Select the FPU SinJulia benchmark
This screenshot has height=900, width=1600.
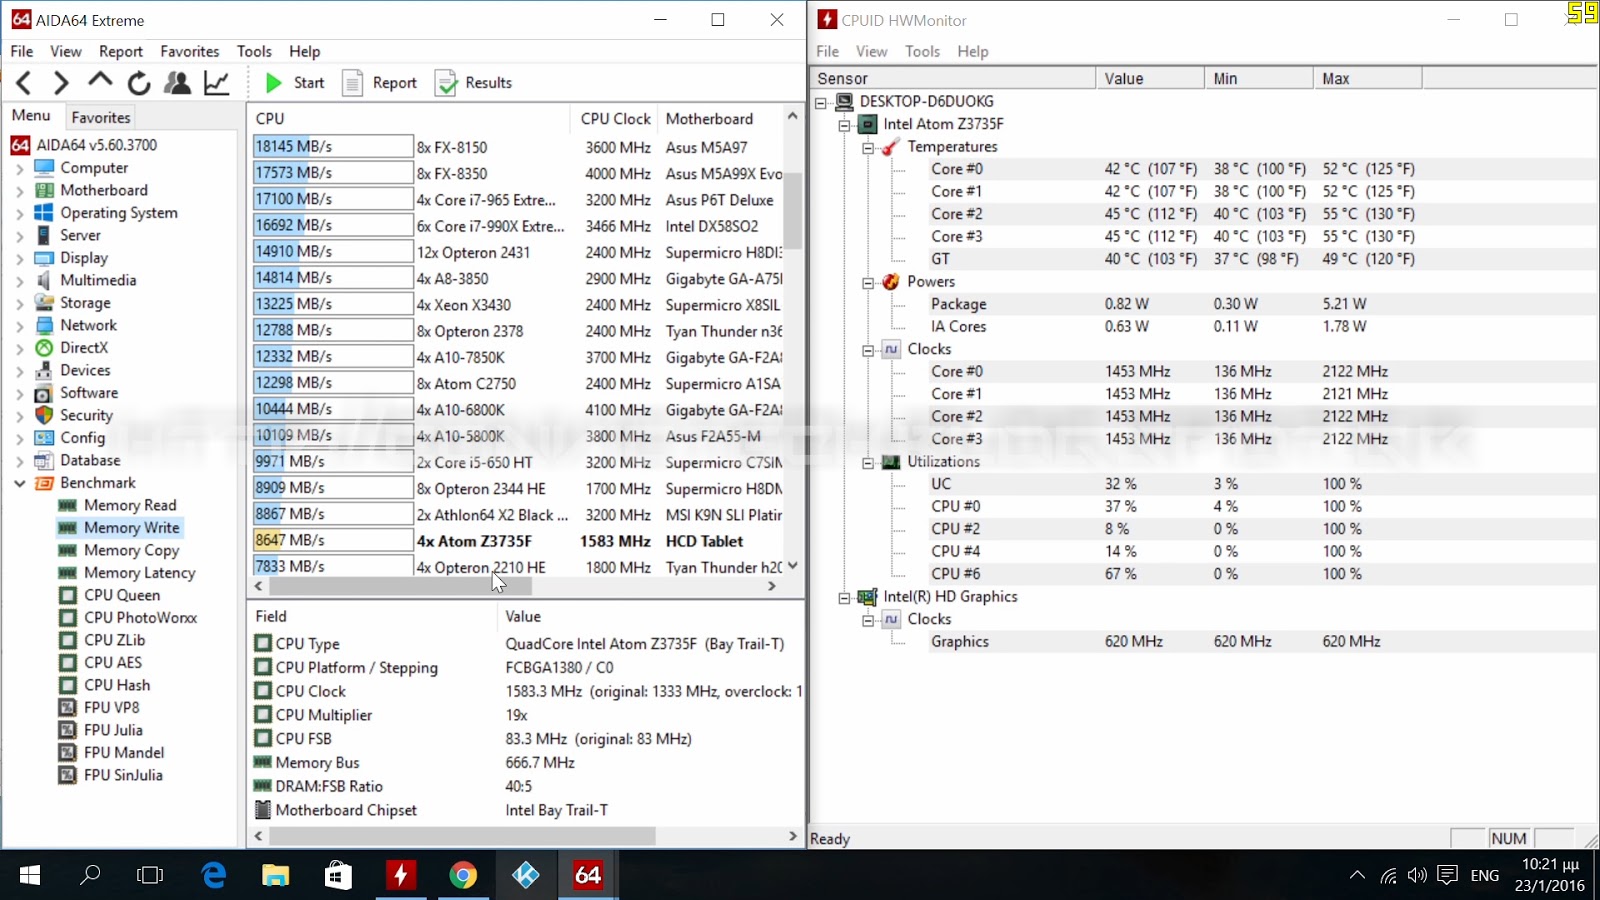123,775
